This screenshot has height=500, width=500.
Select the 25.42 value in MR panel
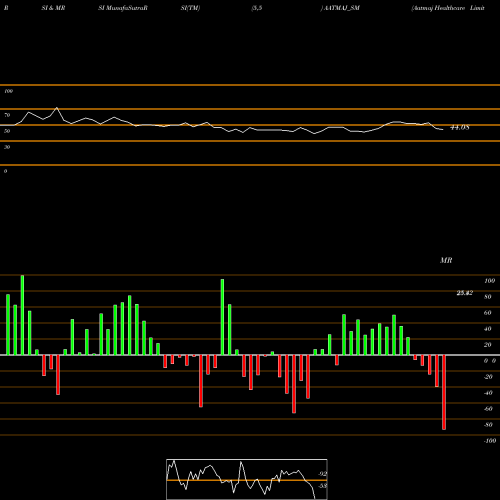click(x=465, y=293)
